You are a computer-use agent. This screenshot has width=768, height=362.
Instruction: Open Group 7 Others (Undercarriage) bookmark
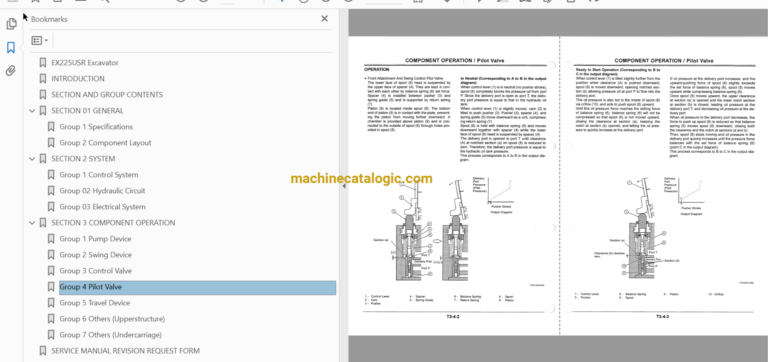pyautogui.click(x=111, y=335)
